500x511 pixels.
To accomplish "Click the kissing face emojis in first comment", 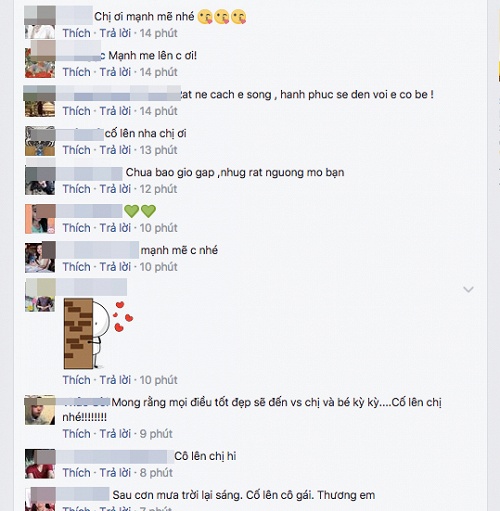I will click(222, 17).
